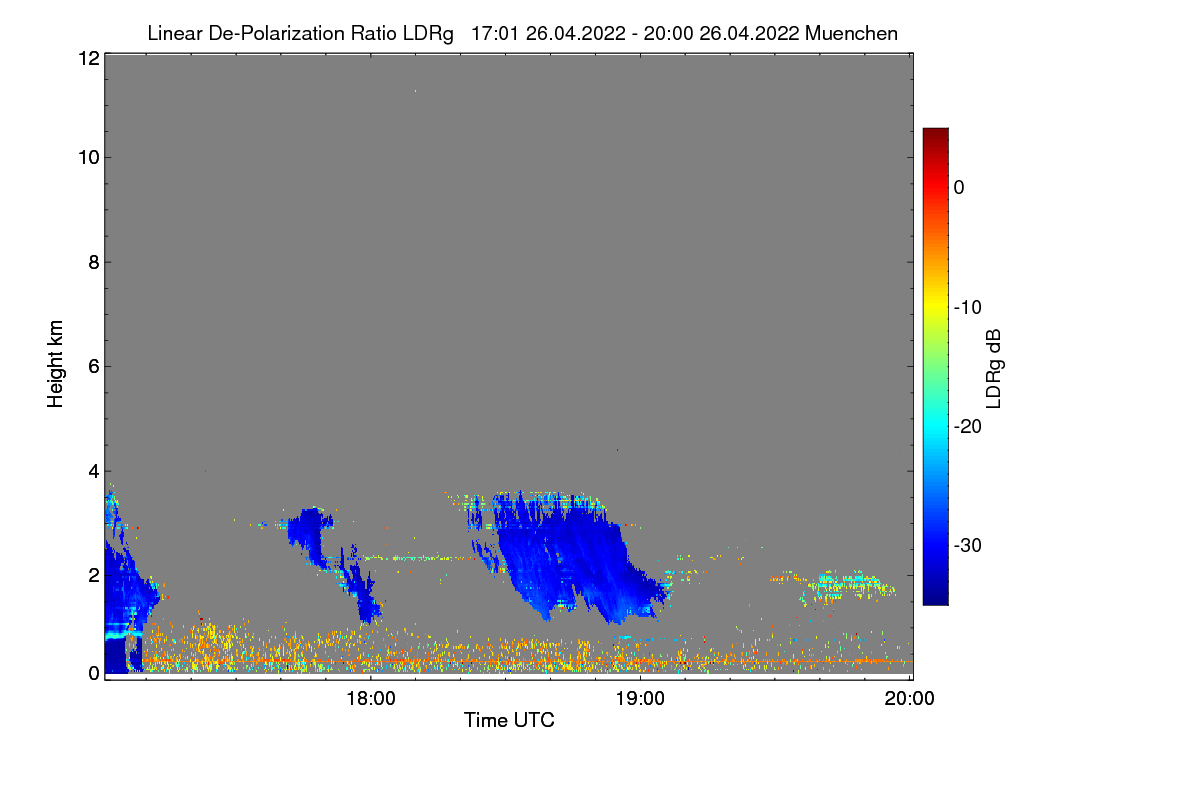Screen dimensions: 1200x800
Task: Click the height tick label 10
Action: (x=87, y=157)
